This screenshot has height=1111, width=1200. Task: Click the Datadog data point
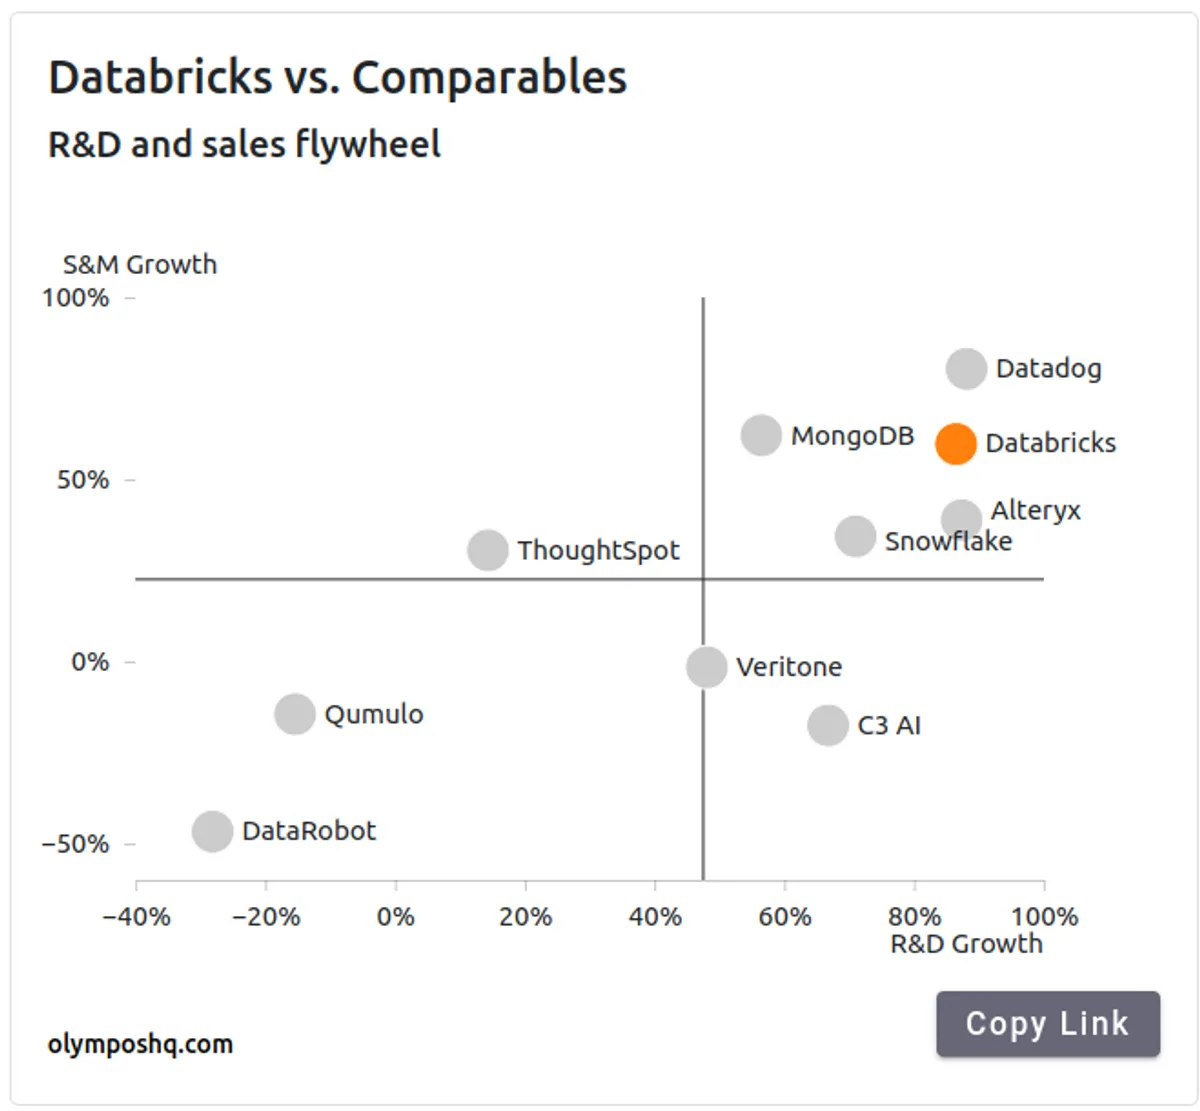(966, 369)
